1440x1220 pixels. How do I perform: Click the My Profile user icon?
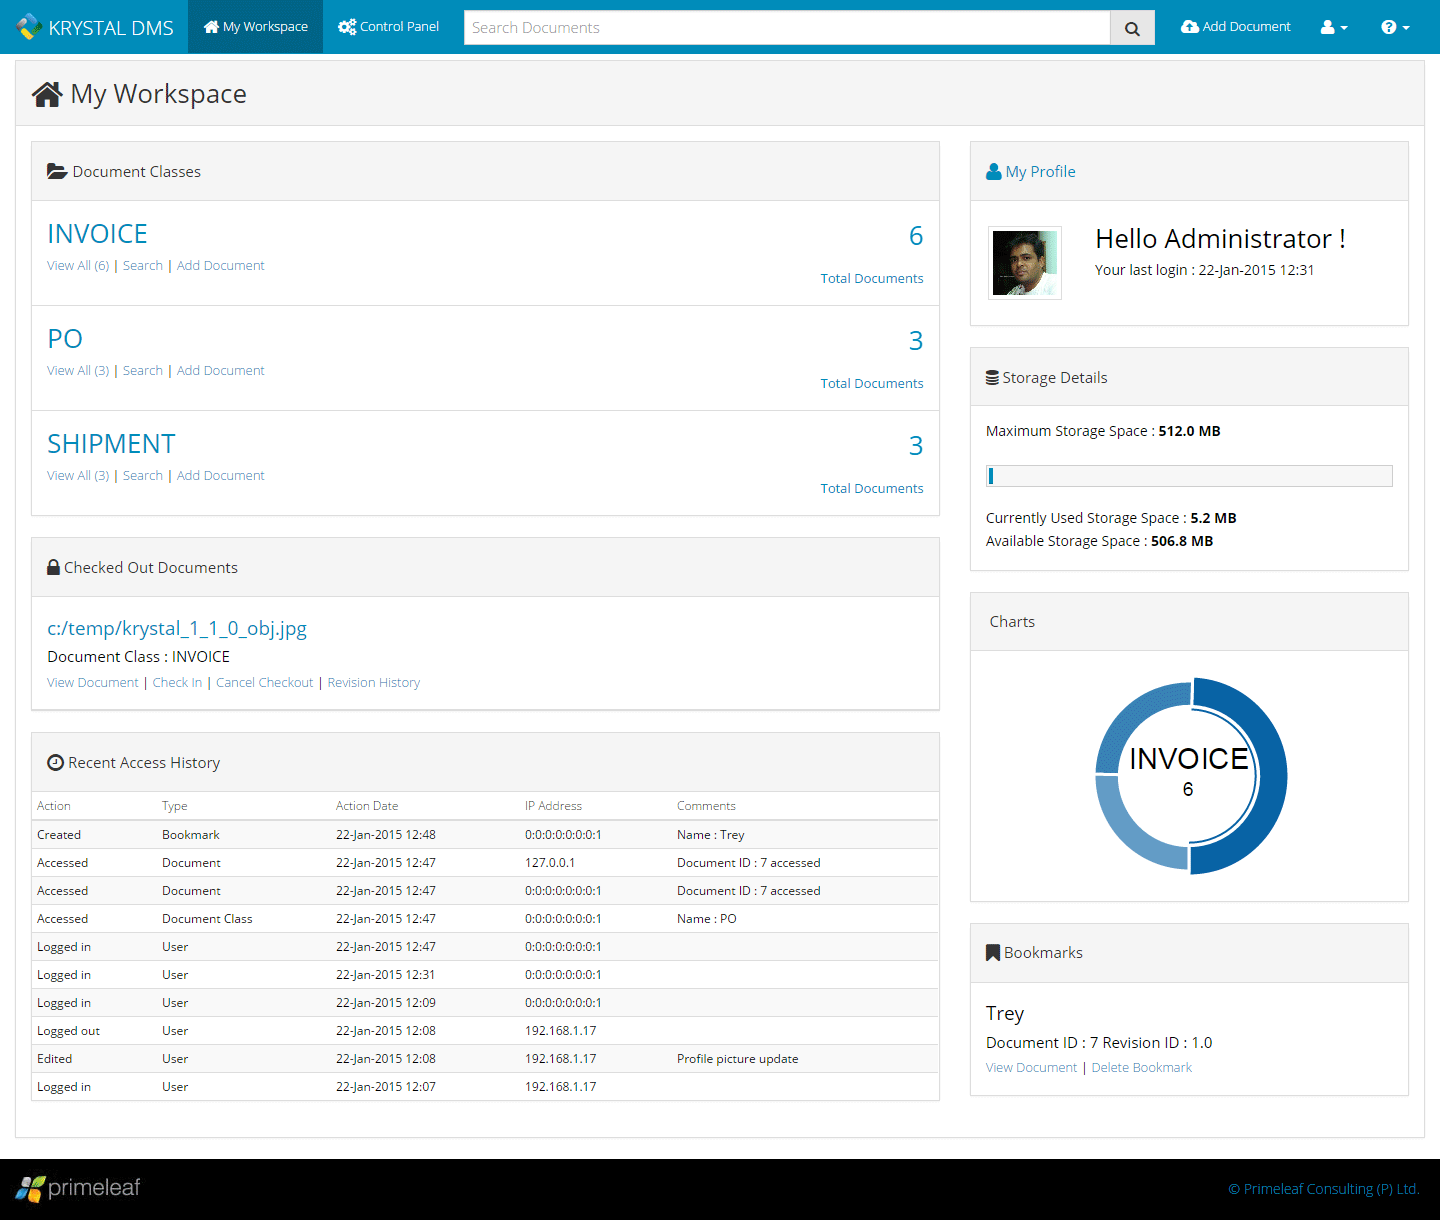tap(994, 172)
